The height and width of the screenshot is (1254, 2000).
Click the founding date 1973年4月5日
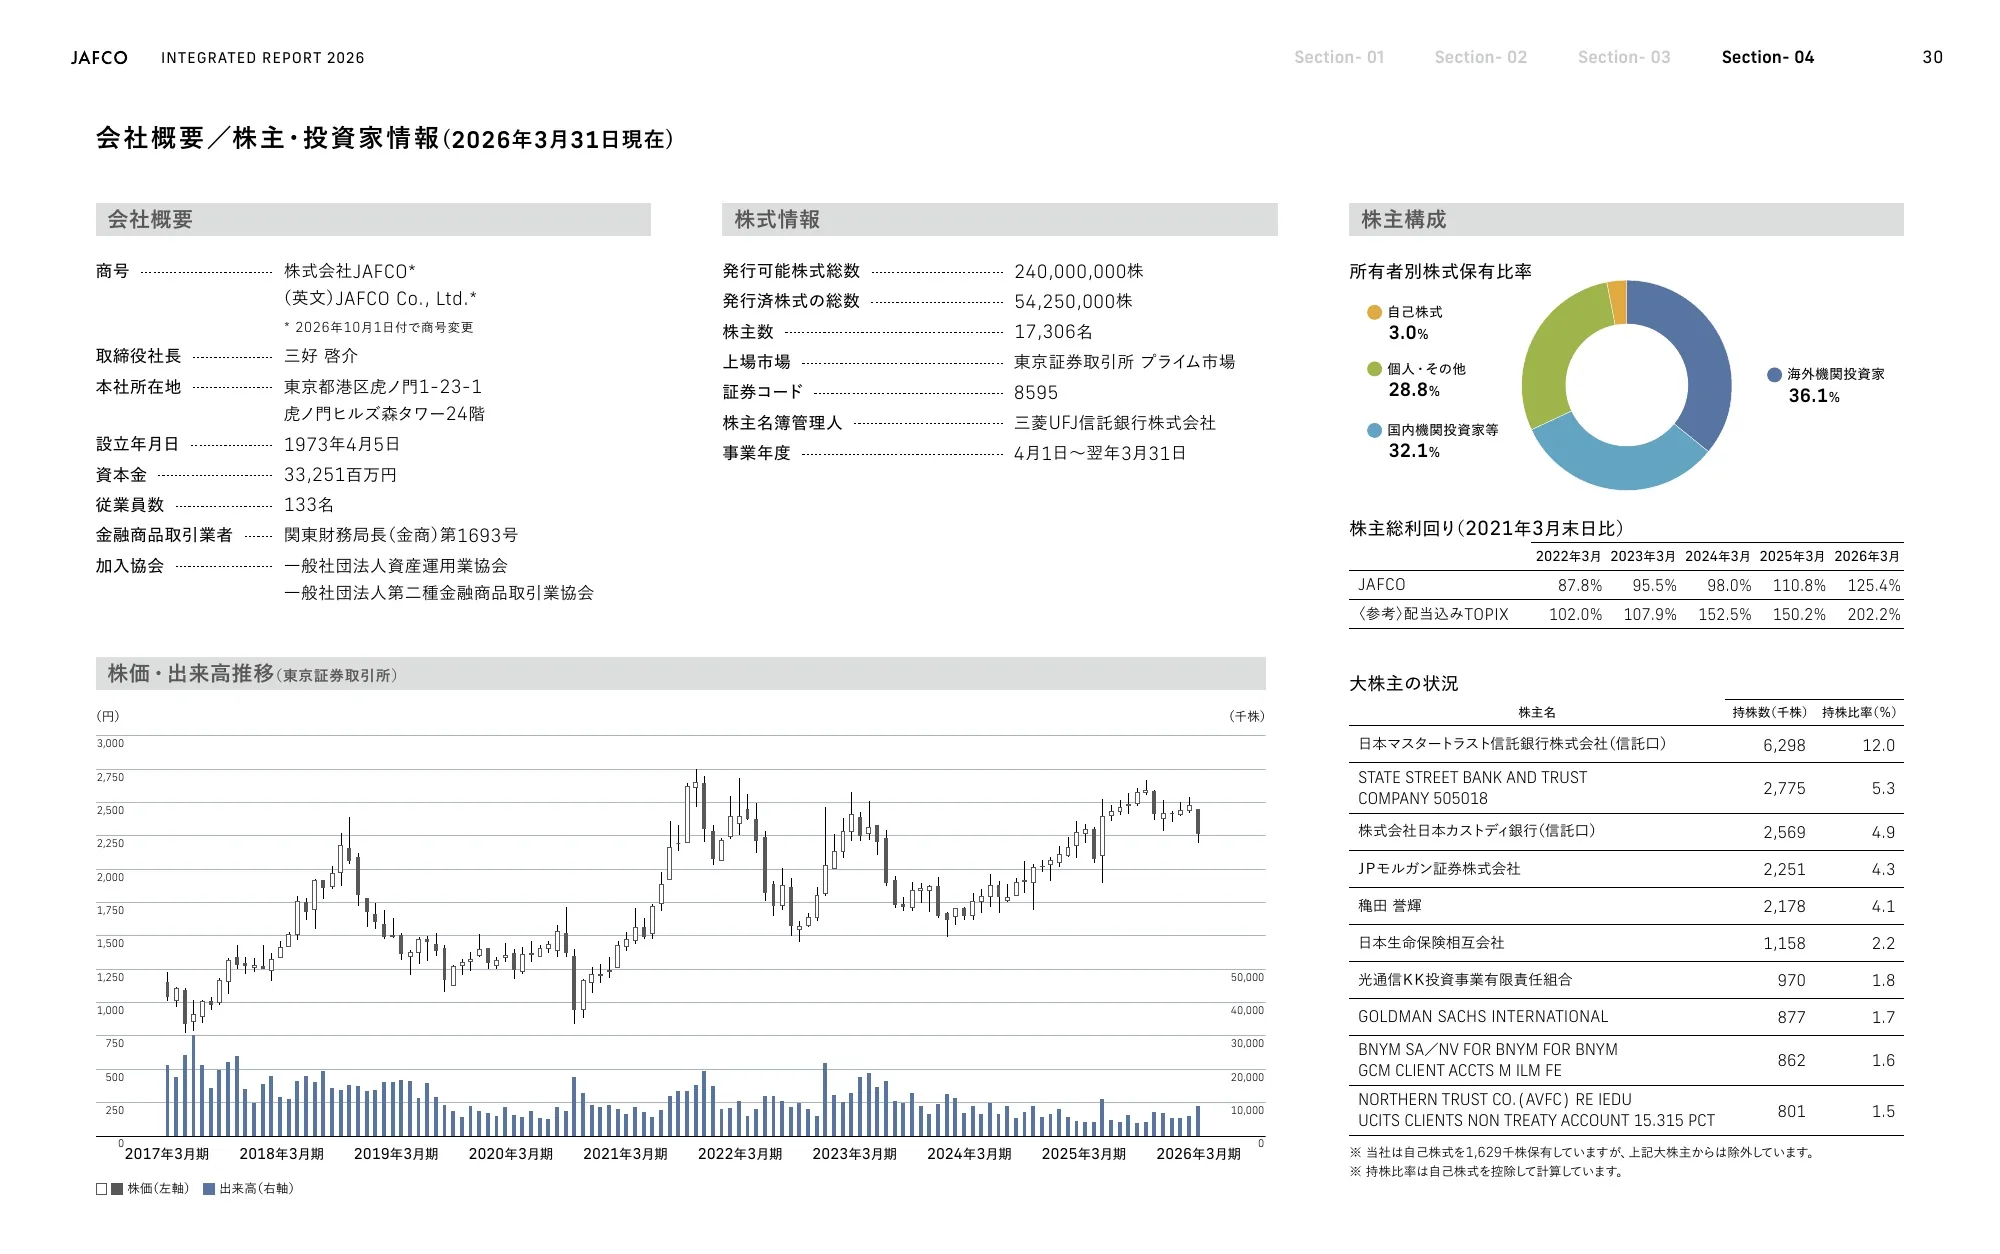342,444
